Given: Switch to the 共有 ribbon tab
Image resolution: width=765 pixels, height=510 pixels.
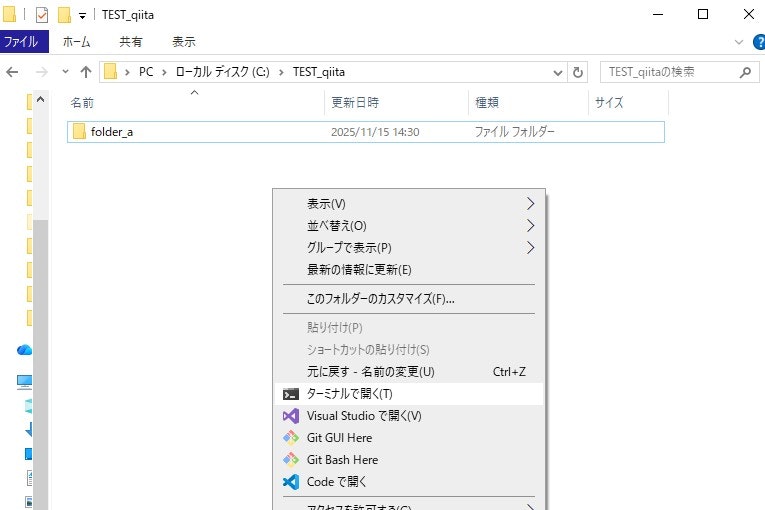Looking at the screenshot, I should coord(131,42).
